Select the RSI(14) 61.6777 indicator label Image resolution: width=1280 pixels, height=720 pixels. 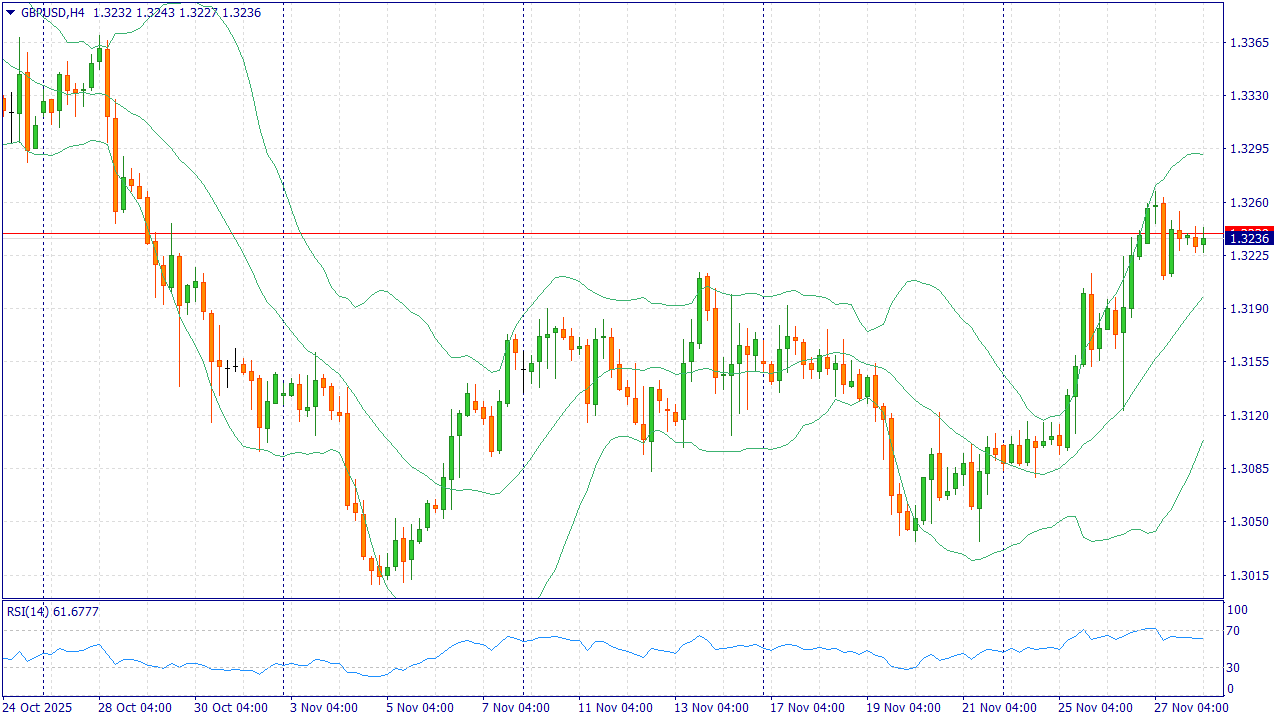(53, 611)
